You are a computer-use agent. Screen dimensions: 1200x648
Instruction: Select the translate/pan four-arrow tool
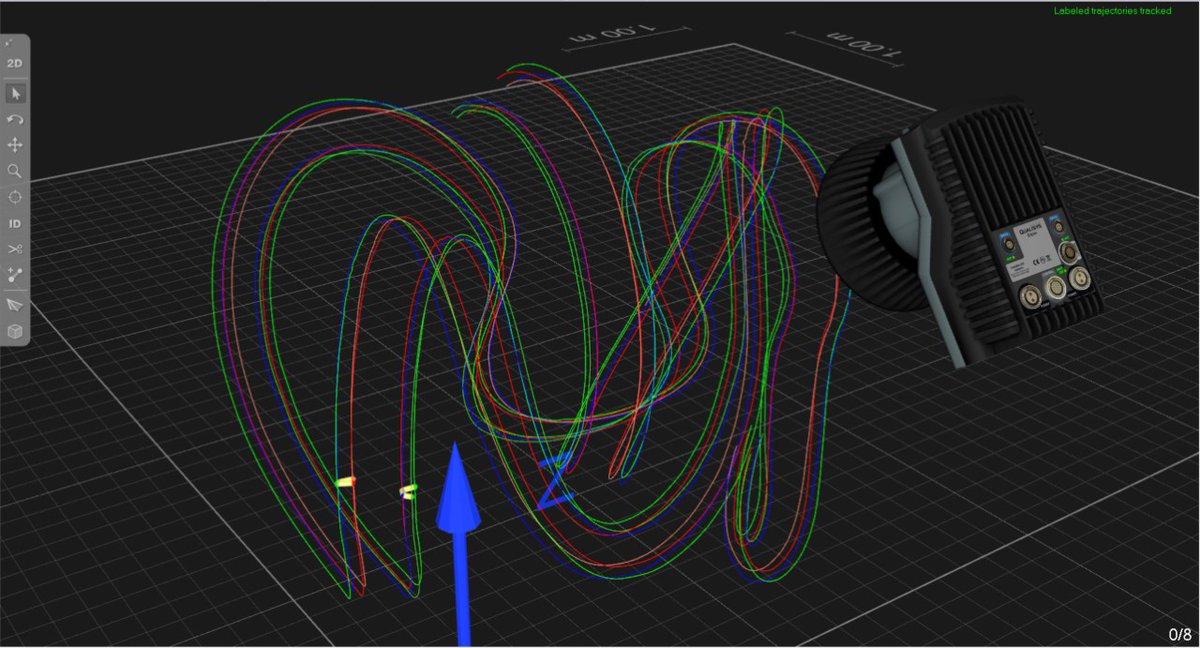(x=15, y=146)
